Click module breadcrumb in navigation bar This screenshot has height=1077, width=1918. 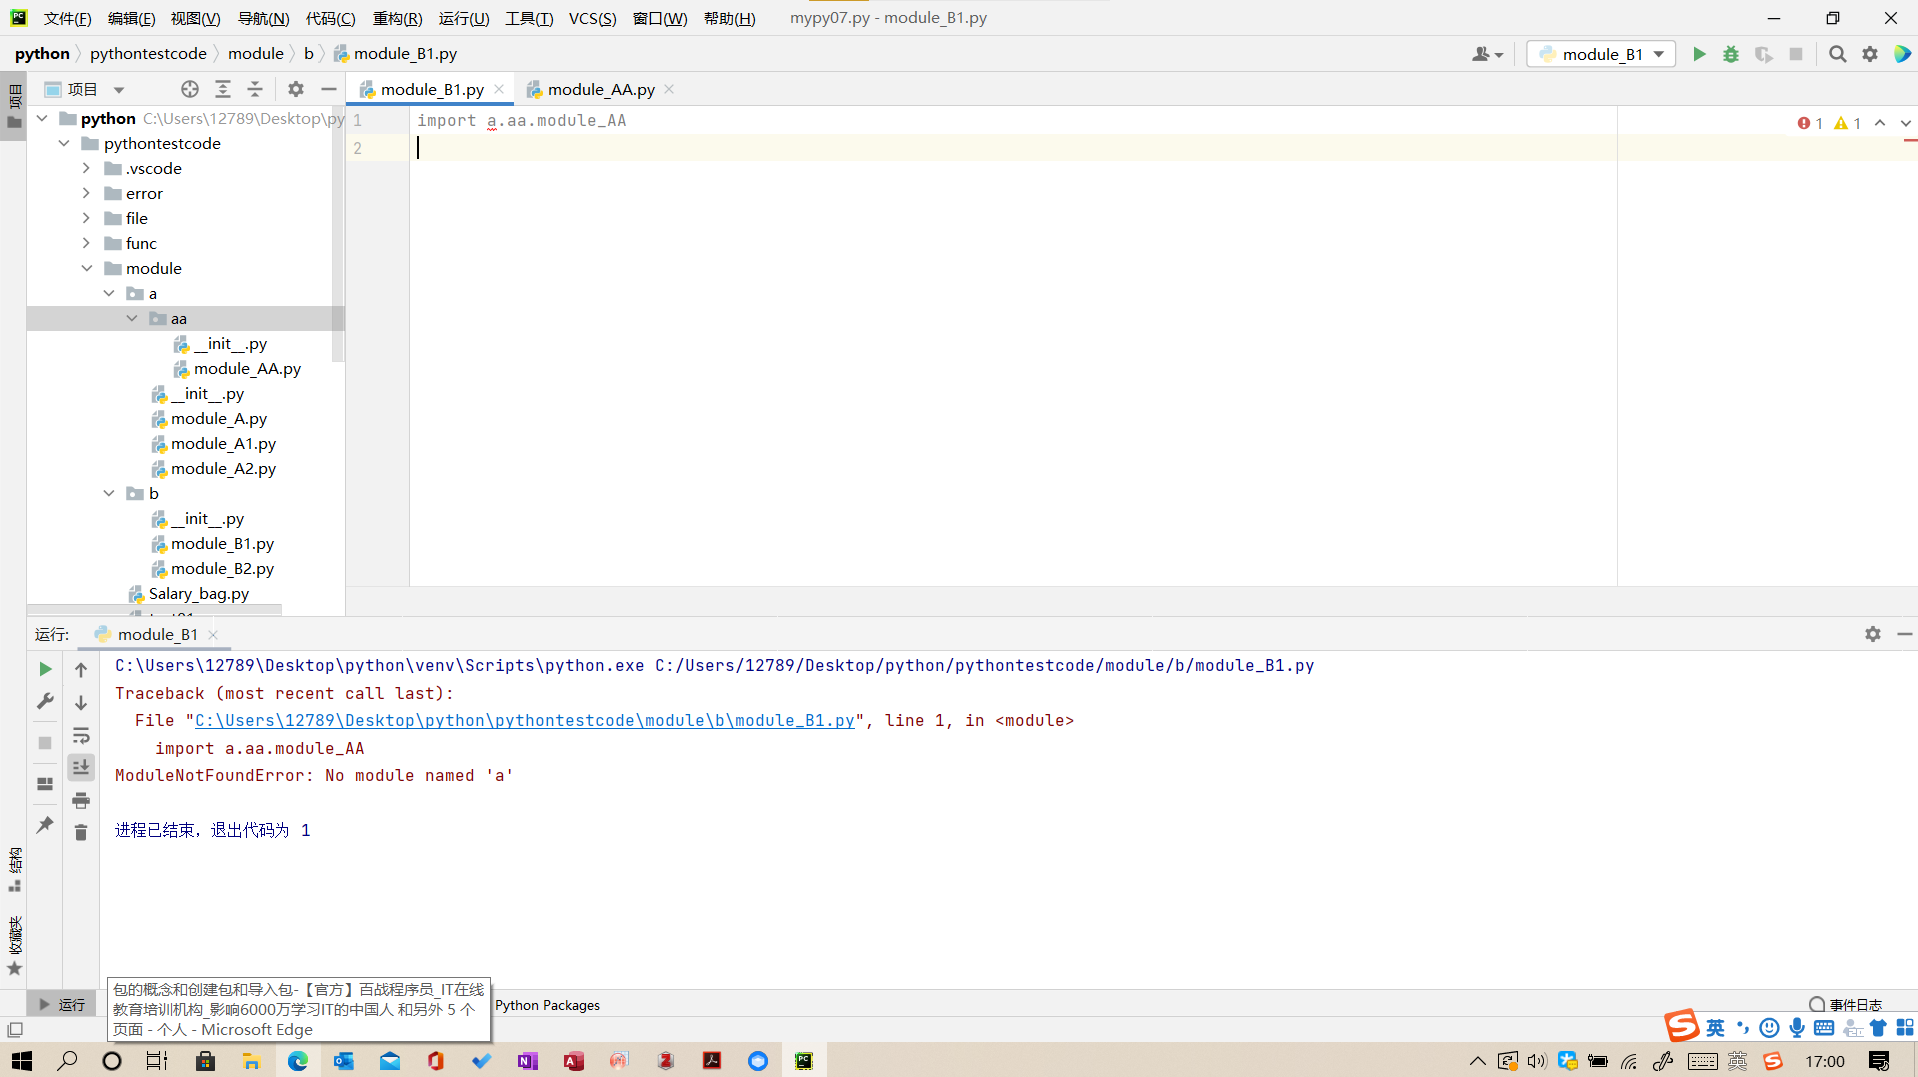tap(256, 54)
